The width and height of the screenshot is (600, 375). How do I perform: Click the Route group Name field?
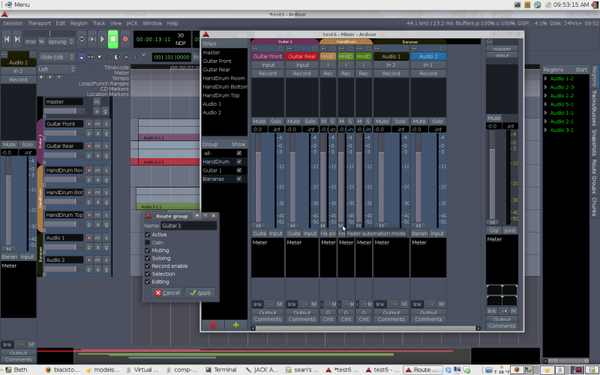(189, 226)
